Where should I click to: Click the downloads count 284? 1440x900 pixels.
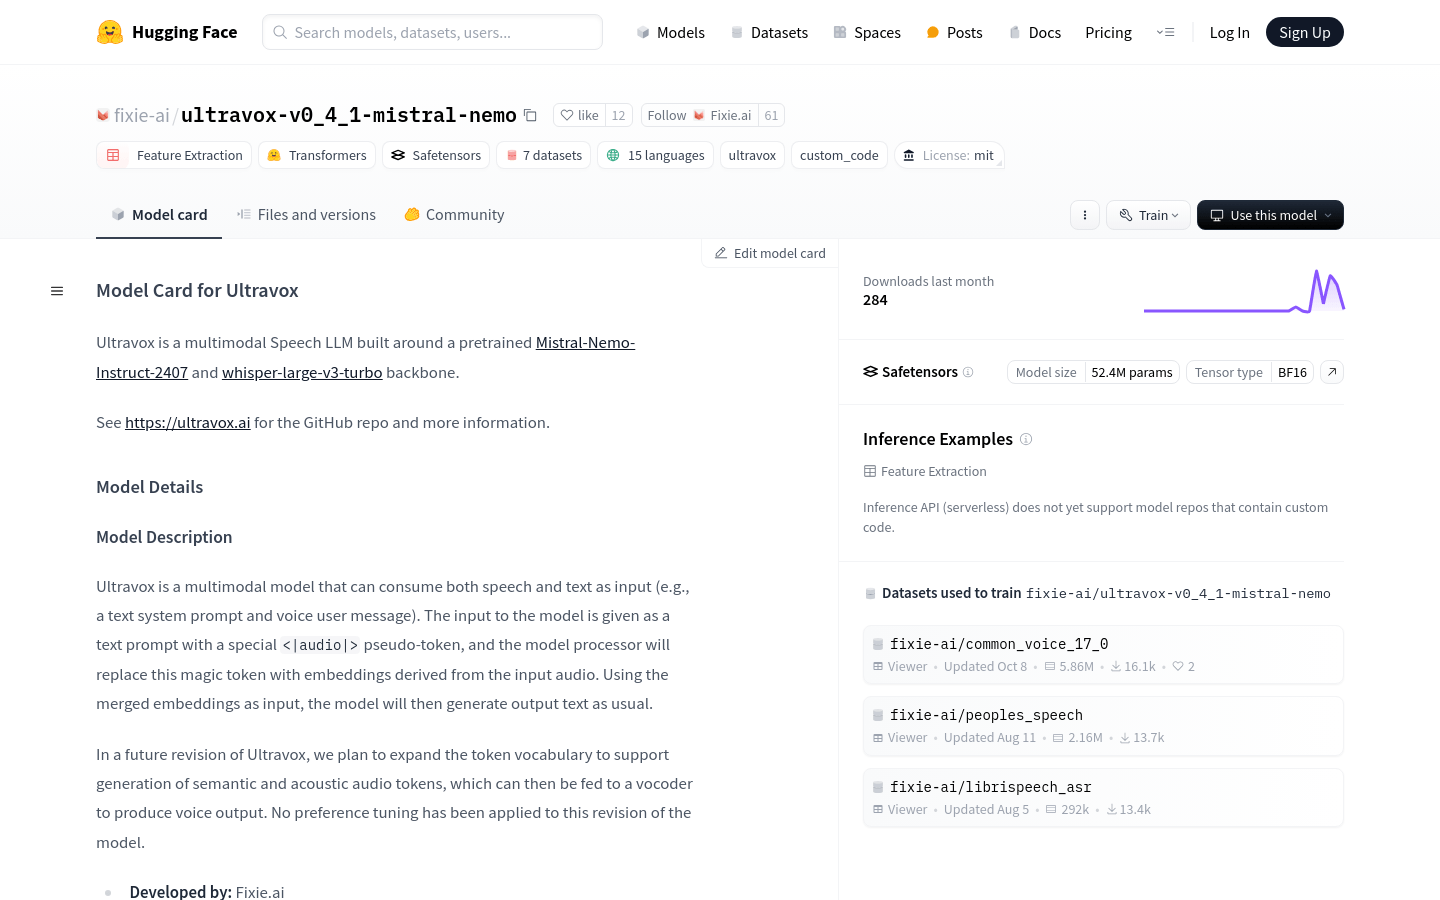tap(875, 300)
